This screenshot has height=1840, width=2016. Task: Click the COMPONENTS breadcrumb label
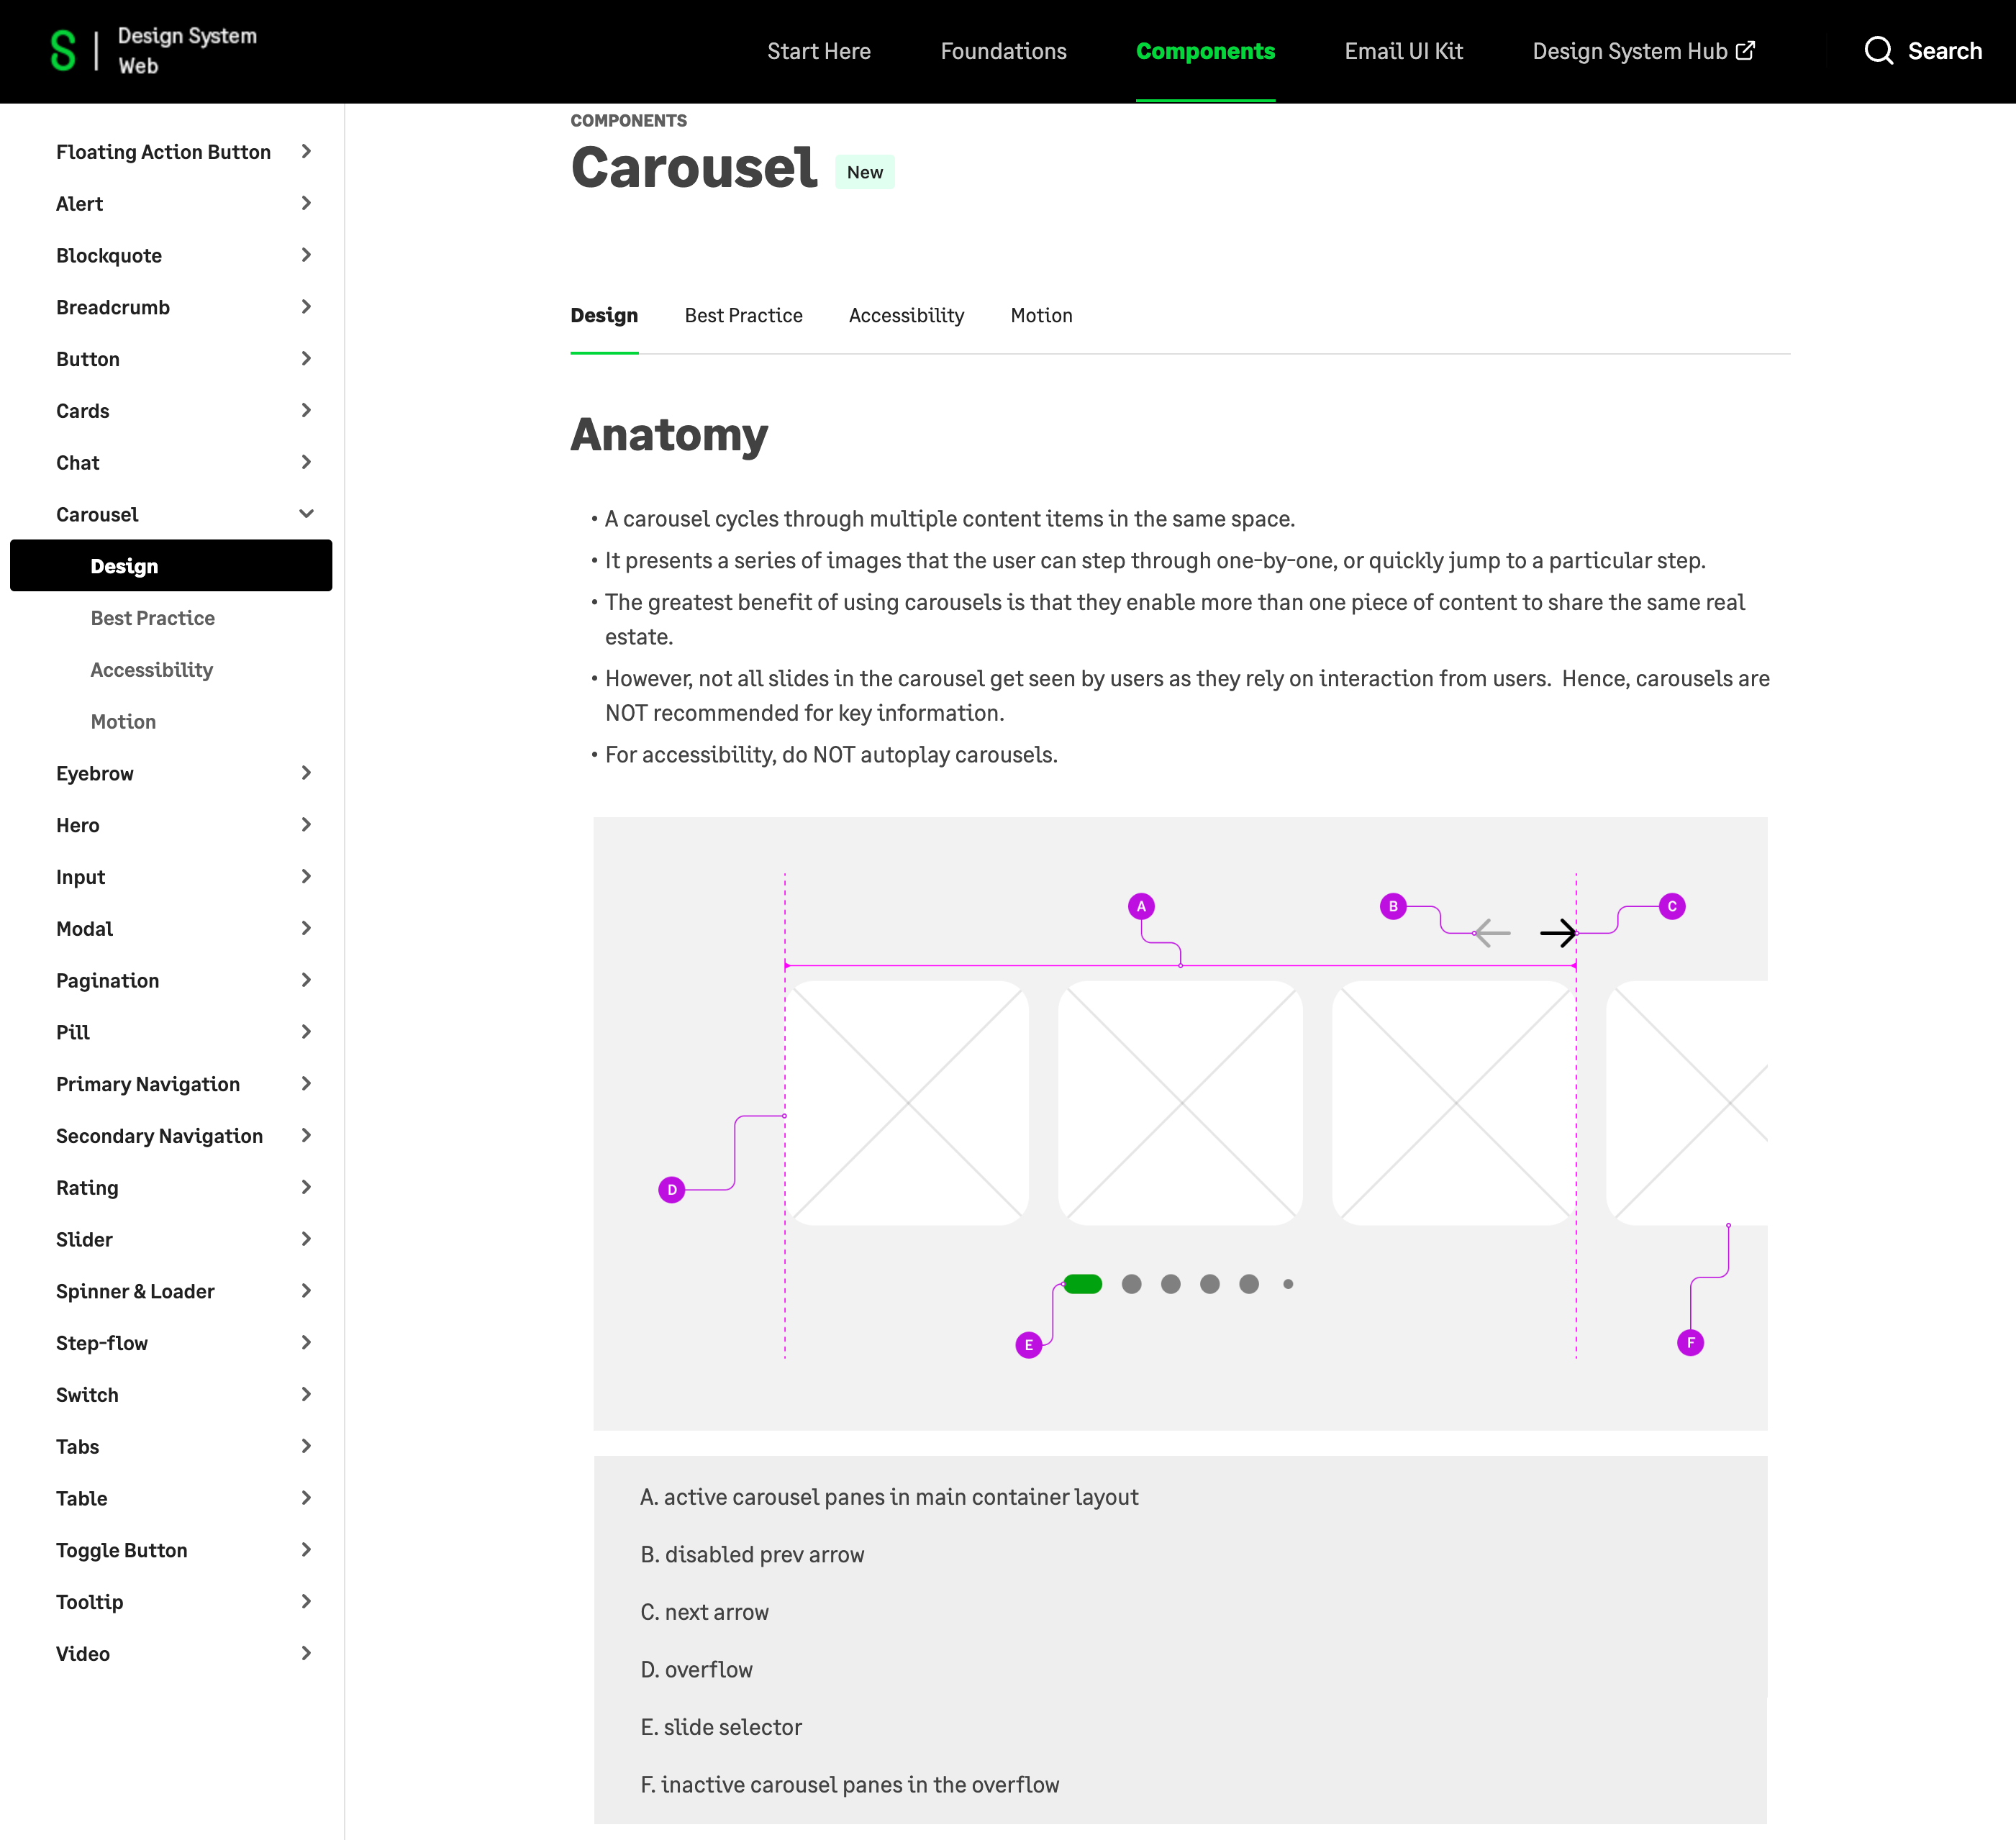coord(628,120)
